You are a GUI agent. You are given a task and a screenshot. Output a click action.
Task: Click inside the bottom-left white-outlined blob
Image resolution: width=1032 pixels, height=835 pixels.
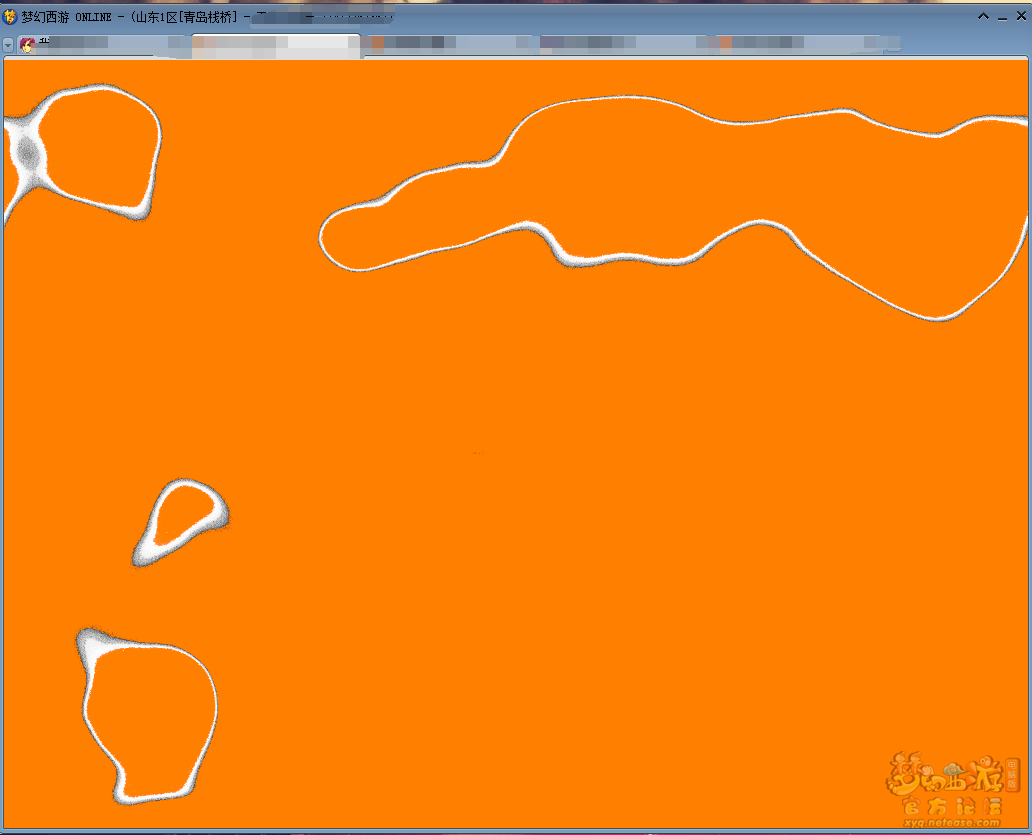pos(152,715)
